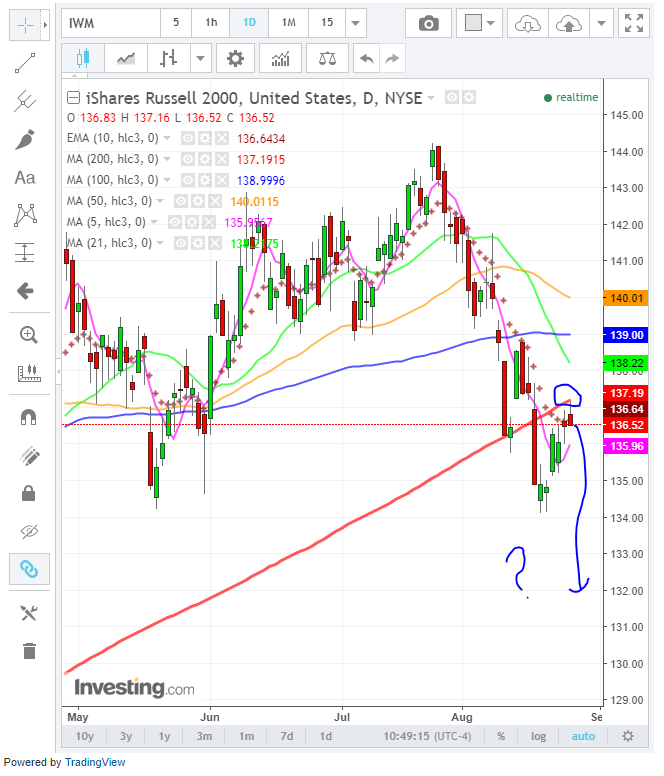This screenshot has width=664, height=776.
Task: Select the measure ruler tool
Action: point(29,373)
